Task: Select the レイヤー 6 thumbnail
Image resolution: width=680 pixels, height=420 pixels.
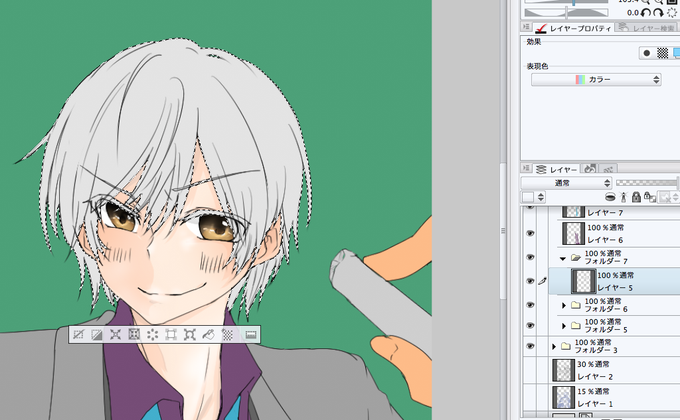Action: coord(573,233)
